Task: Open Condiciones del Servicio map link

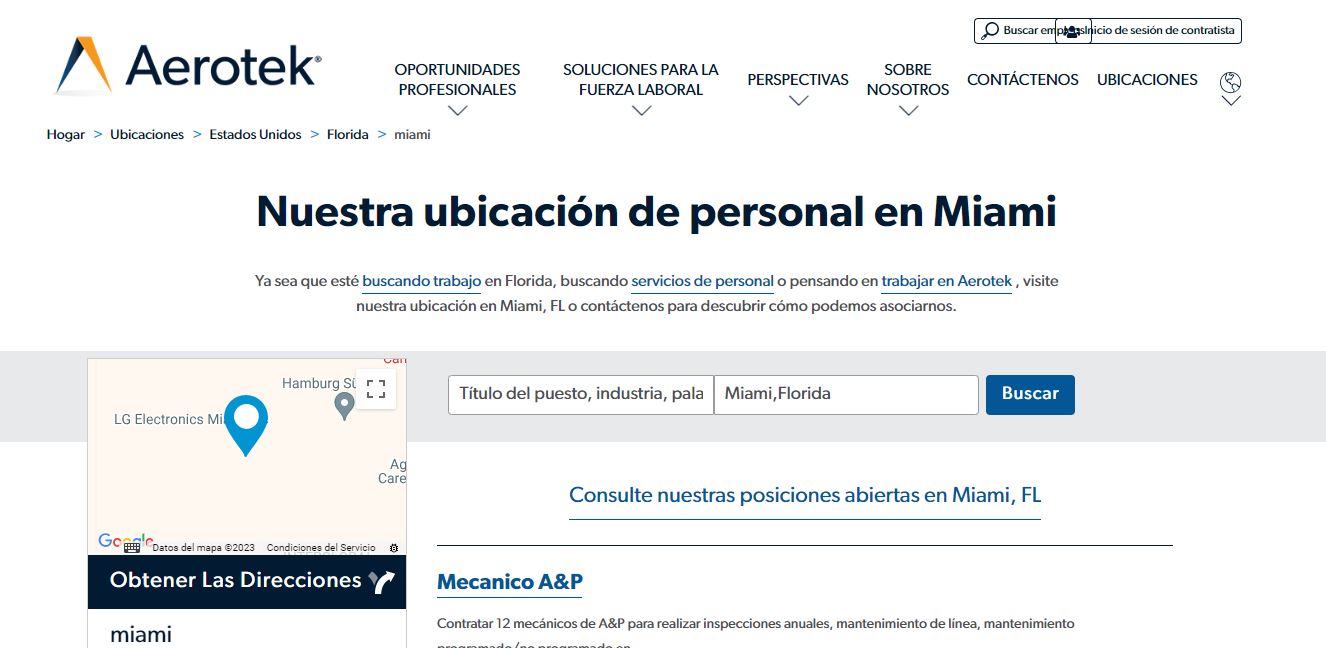Action: (x=321, y=548)
